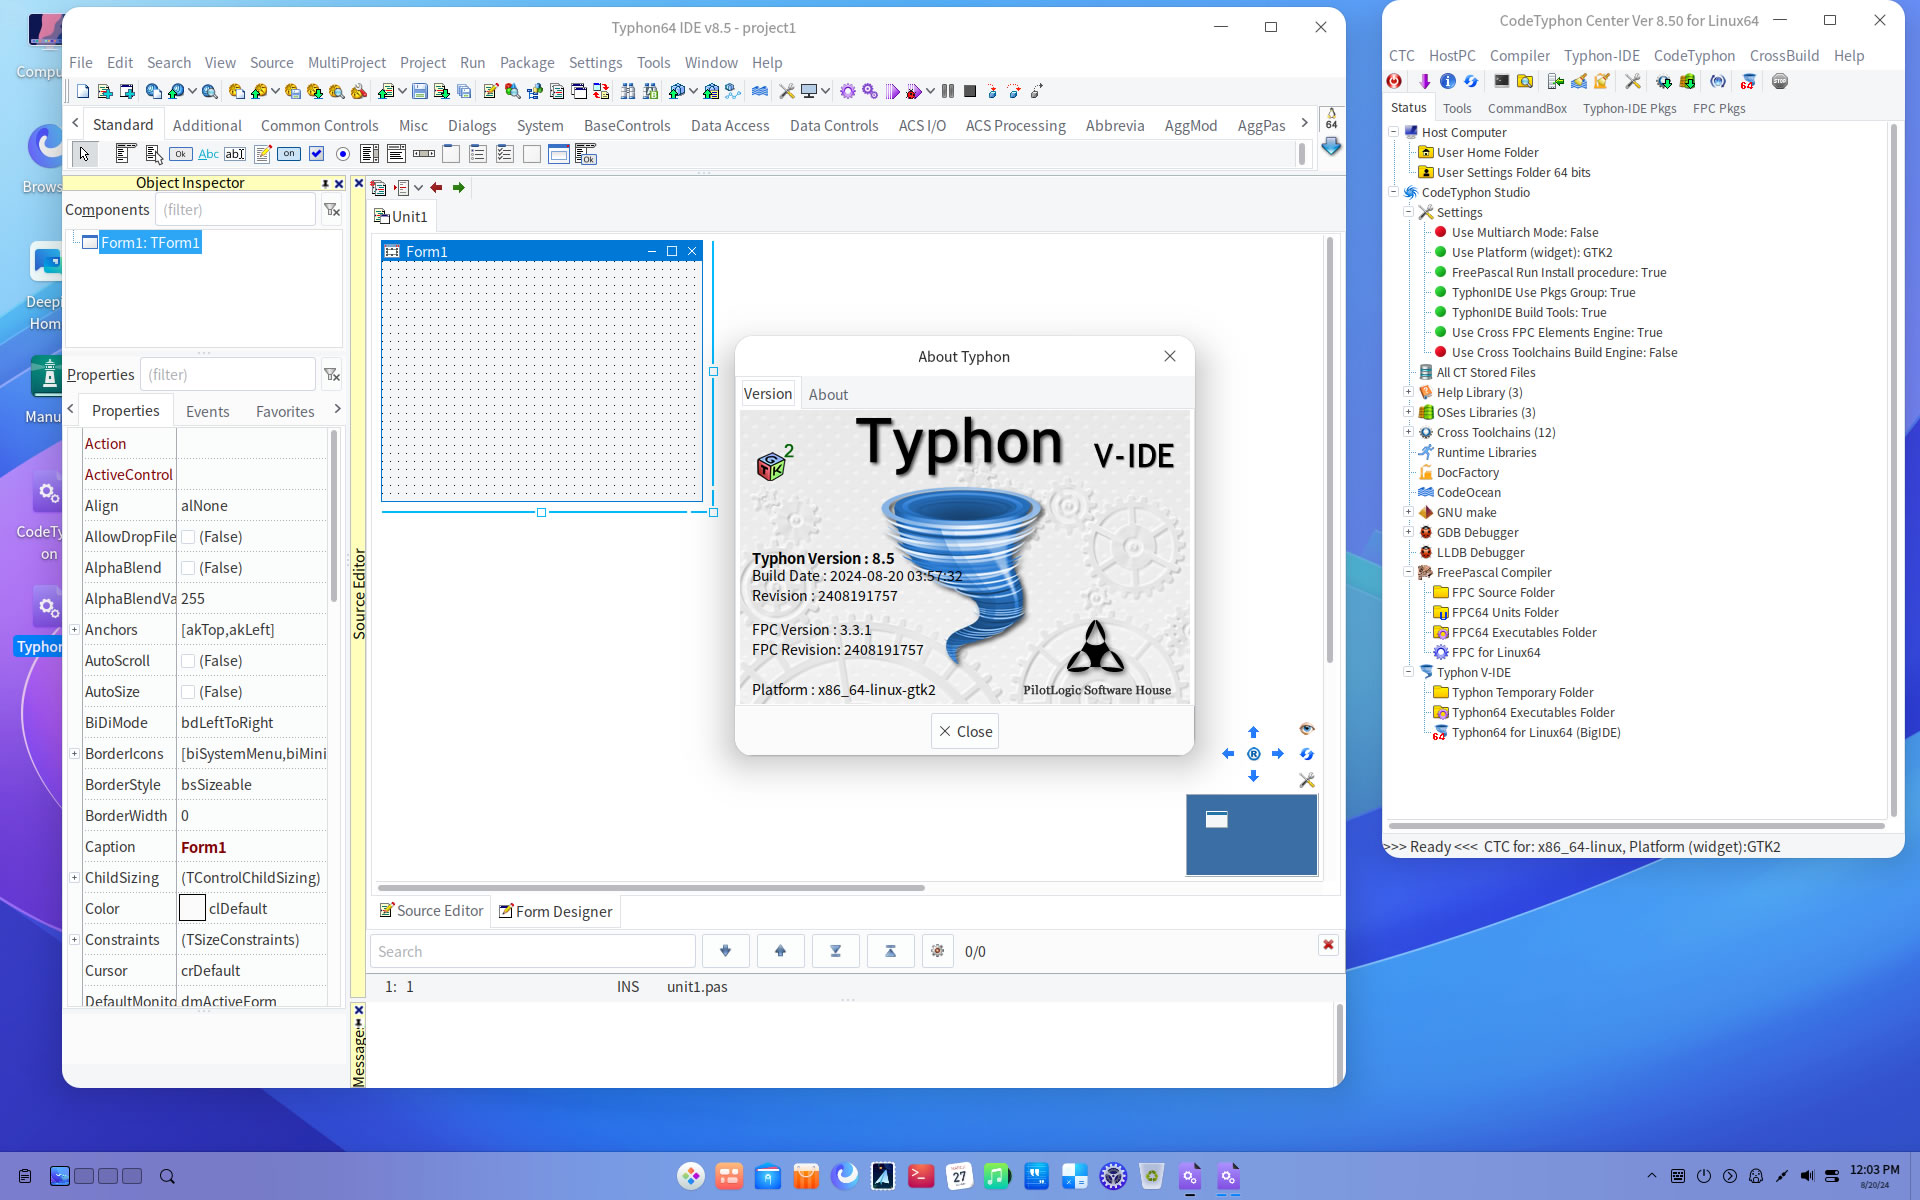1920x1200 pixels.
Task: Select the TMemo component in palette
Action: click(262, 154)
